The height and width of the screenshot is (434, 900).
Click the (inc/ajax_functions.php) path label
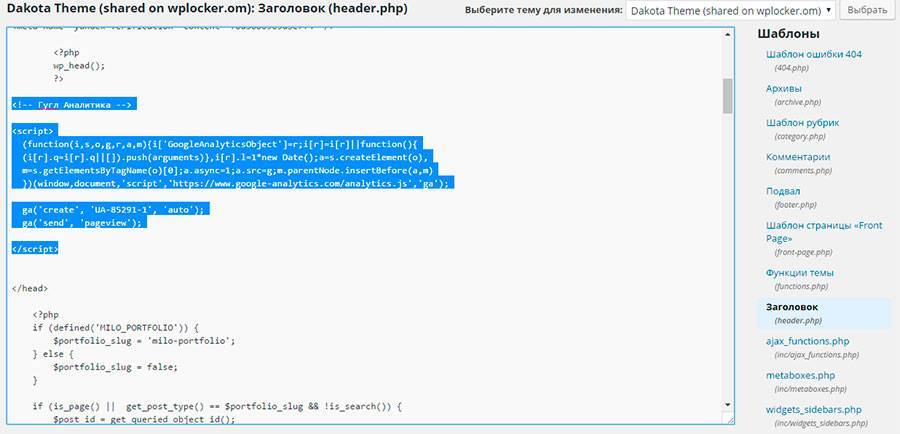[817, 355]
